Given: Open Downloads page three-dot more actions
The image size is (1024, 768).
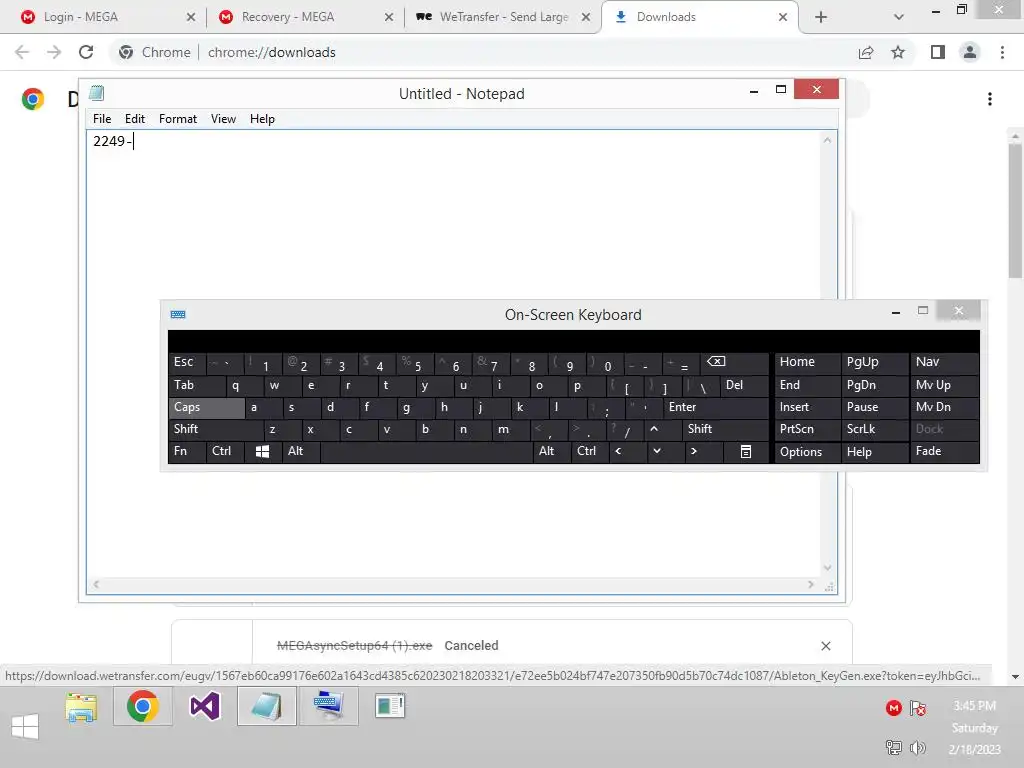Looking at the screenshot, I should (x=990, y=99).
